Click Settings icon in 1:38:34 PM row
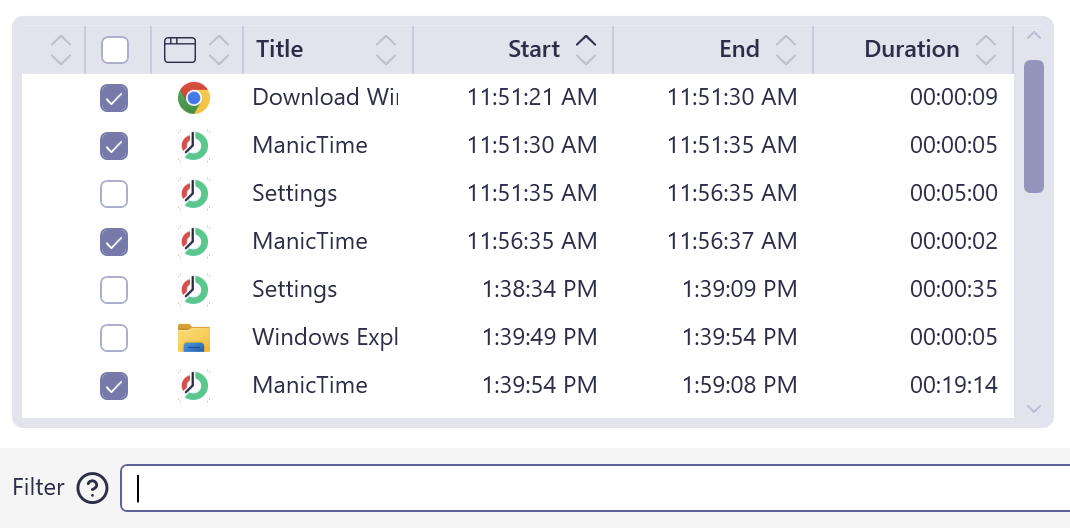1070x528 pixels. pyautogui.click(x=194, y=290)
